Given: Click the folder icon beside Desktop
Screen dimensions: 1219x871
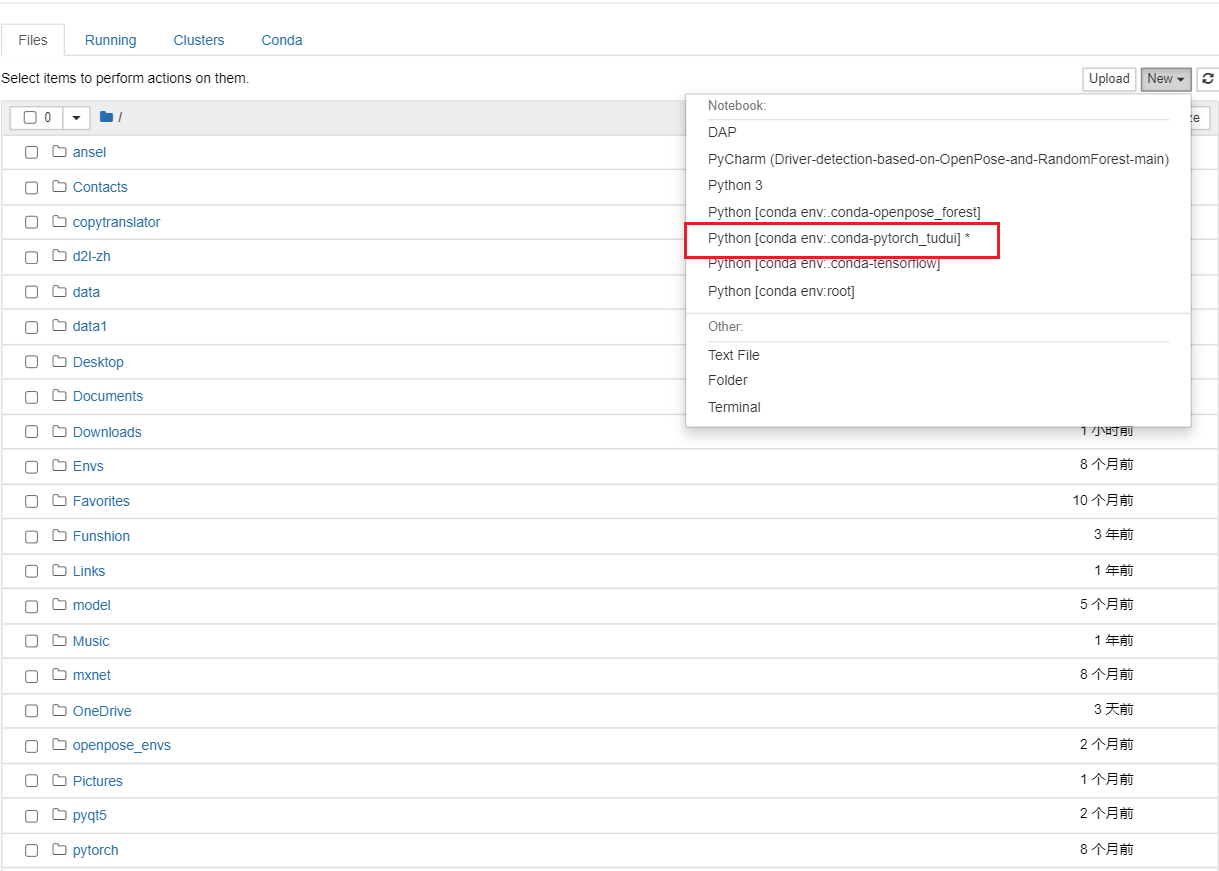Looking at the screenshot, I should [59, 362].
